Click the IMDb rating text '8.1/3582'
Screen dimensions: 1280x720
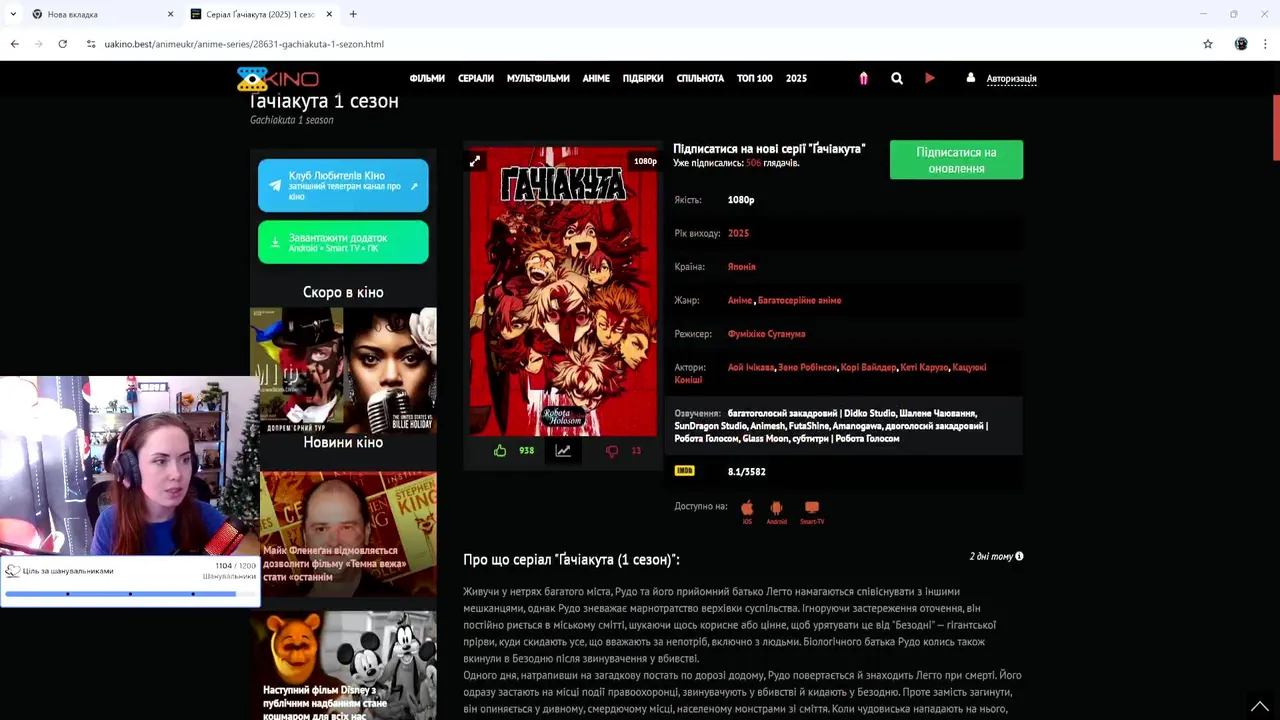(x=746, y=471)
